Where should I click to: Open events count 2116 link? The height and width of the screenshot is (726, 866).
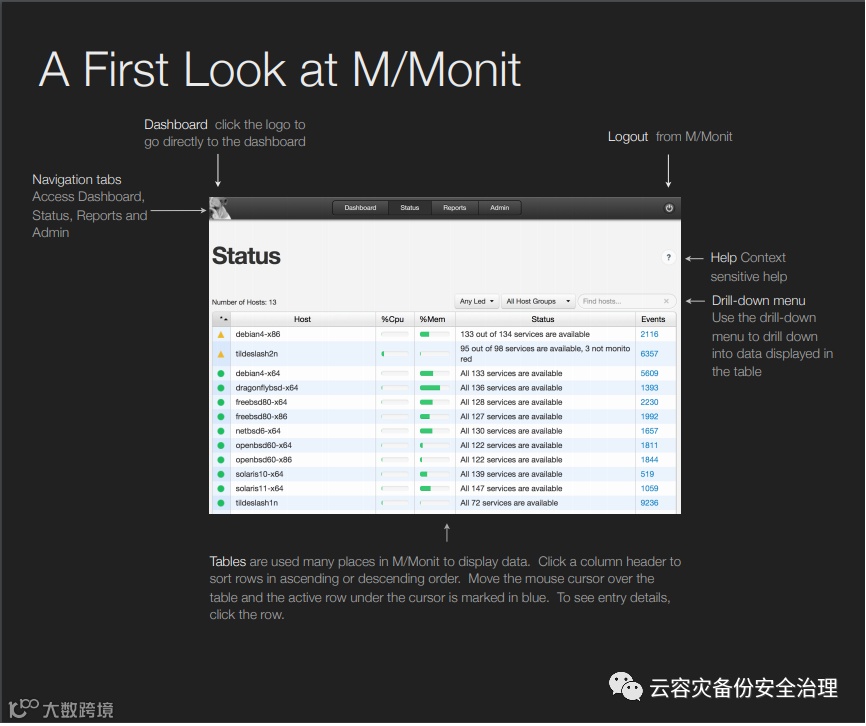[x=649, y=335]
